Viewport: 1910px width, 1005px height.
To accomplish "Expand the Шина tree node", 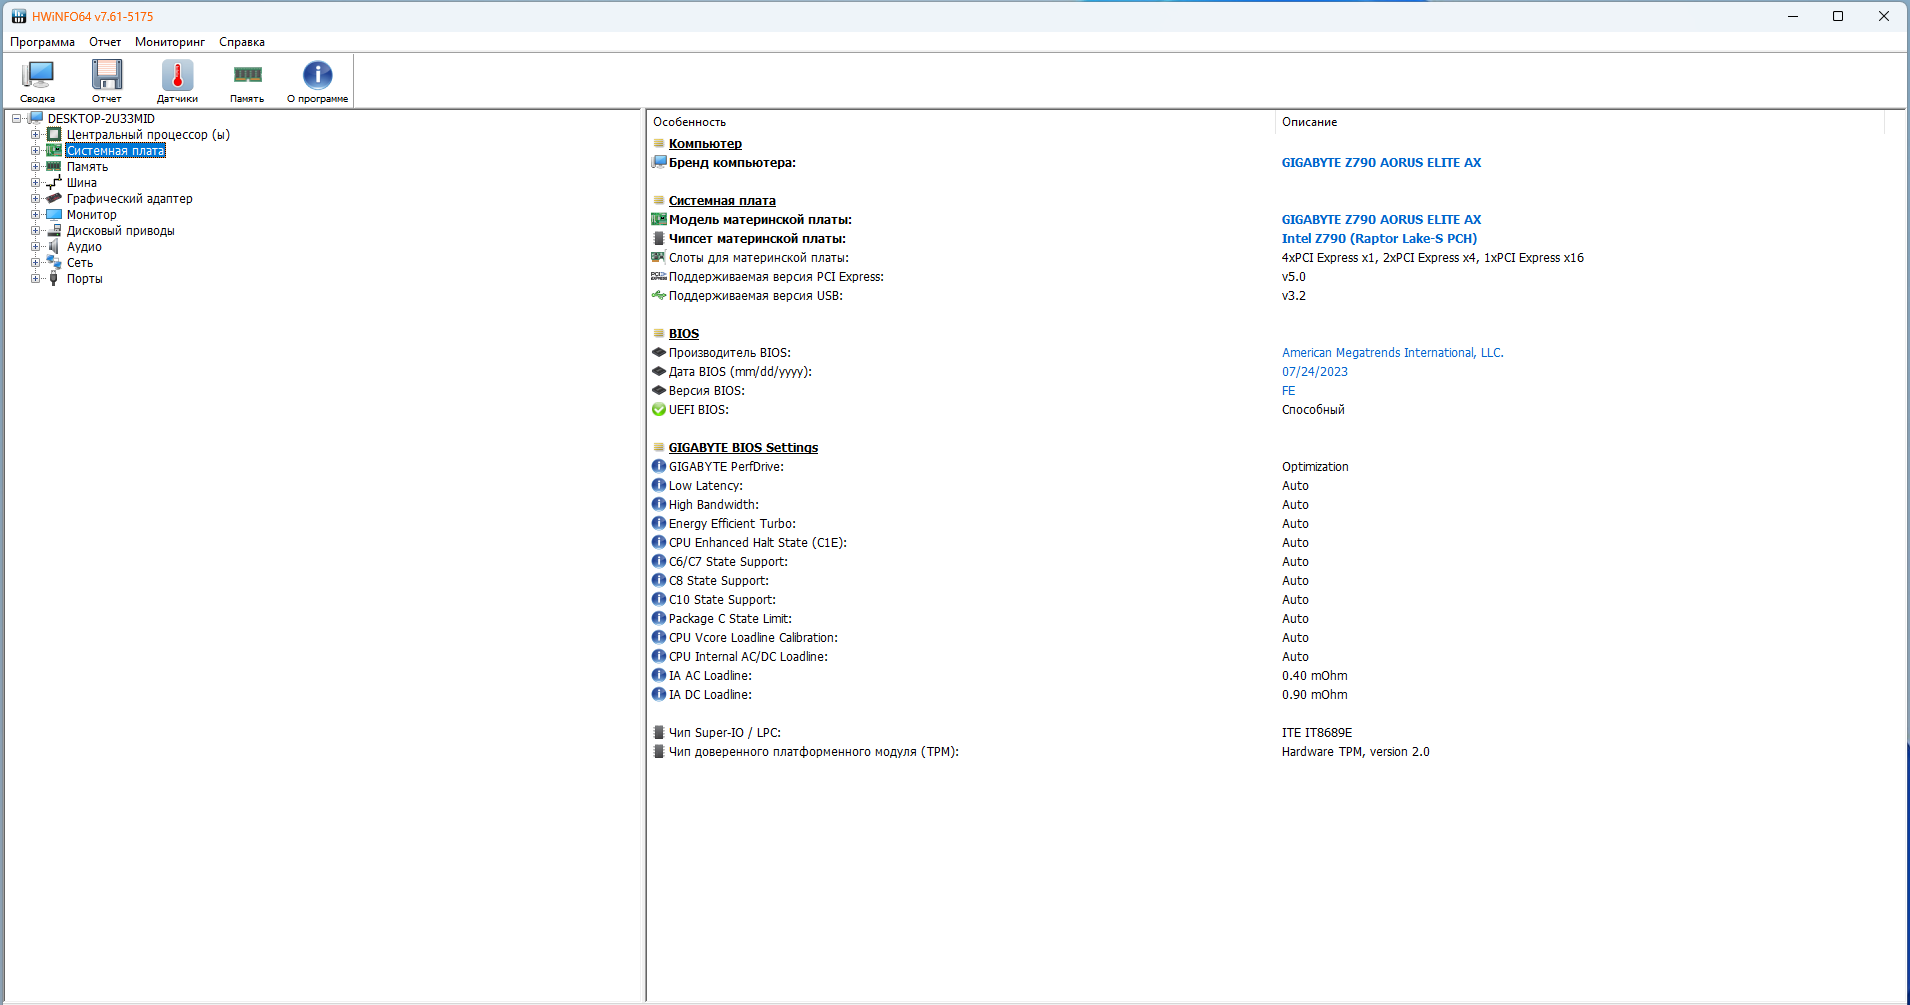I will click(x=36, y=182).
